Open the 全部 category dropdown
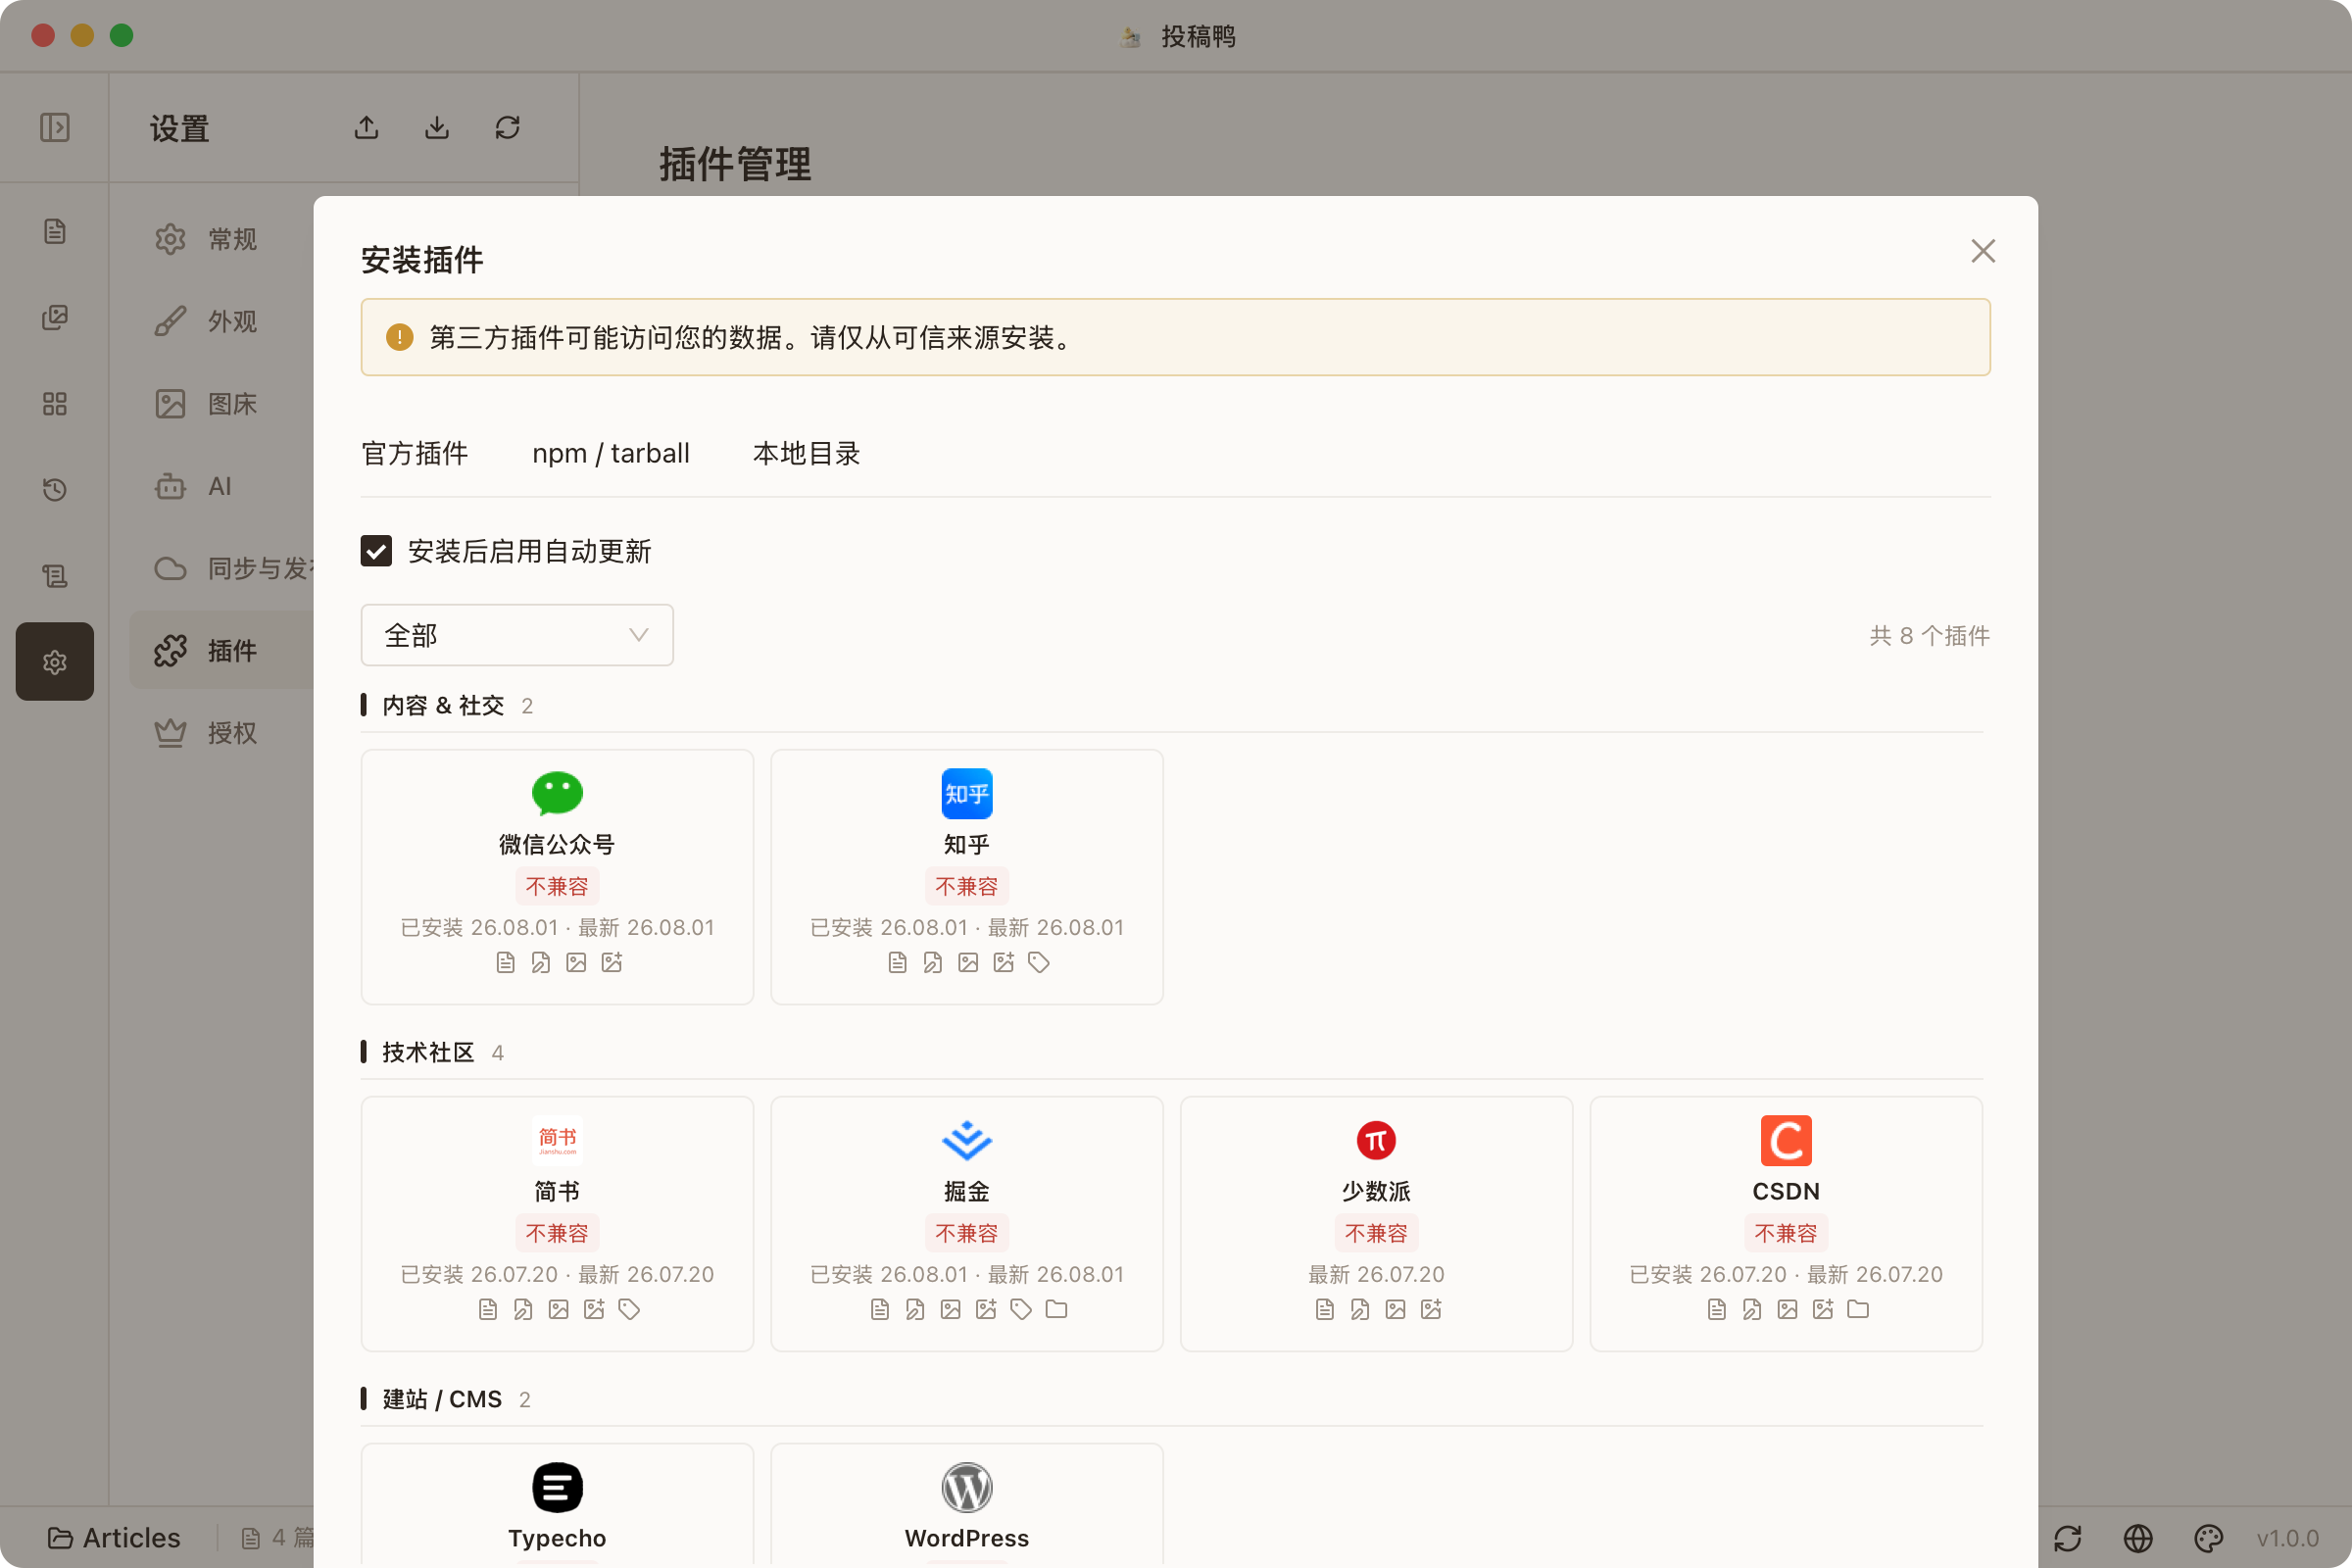Image resolution: width=2352 pixels, height=1568 pixels. [x=517, y=635]
